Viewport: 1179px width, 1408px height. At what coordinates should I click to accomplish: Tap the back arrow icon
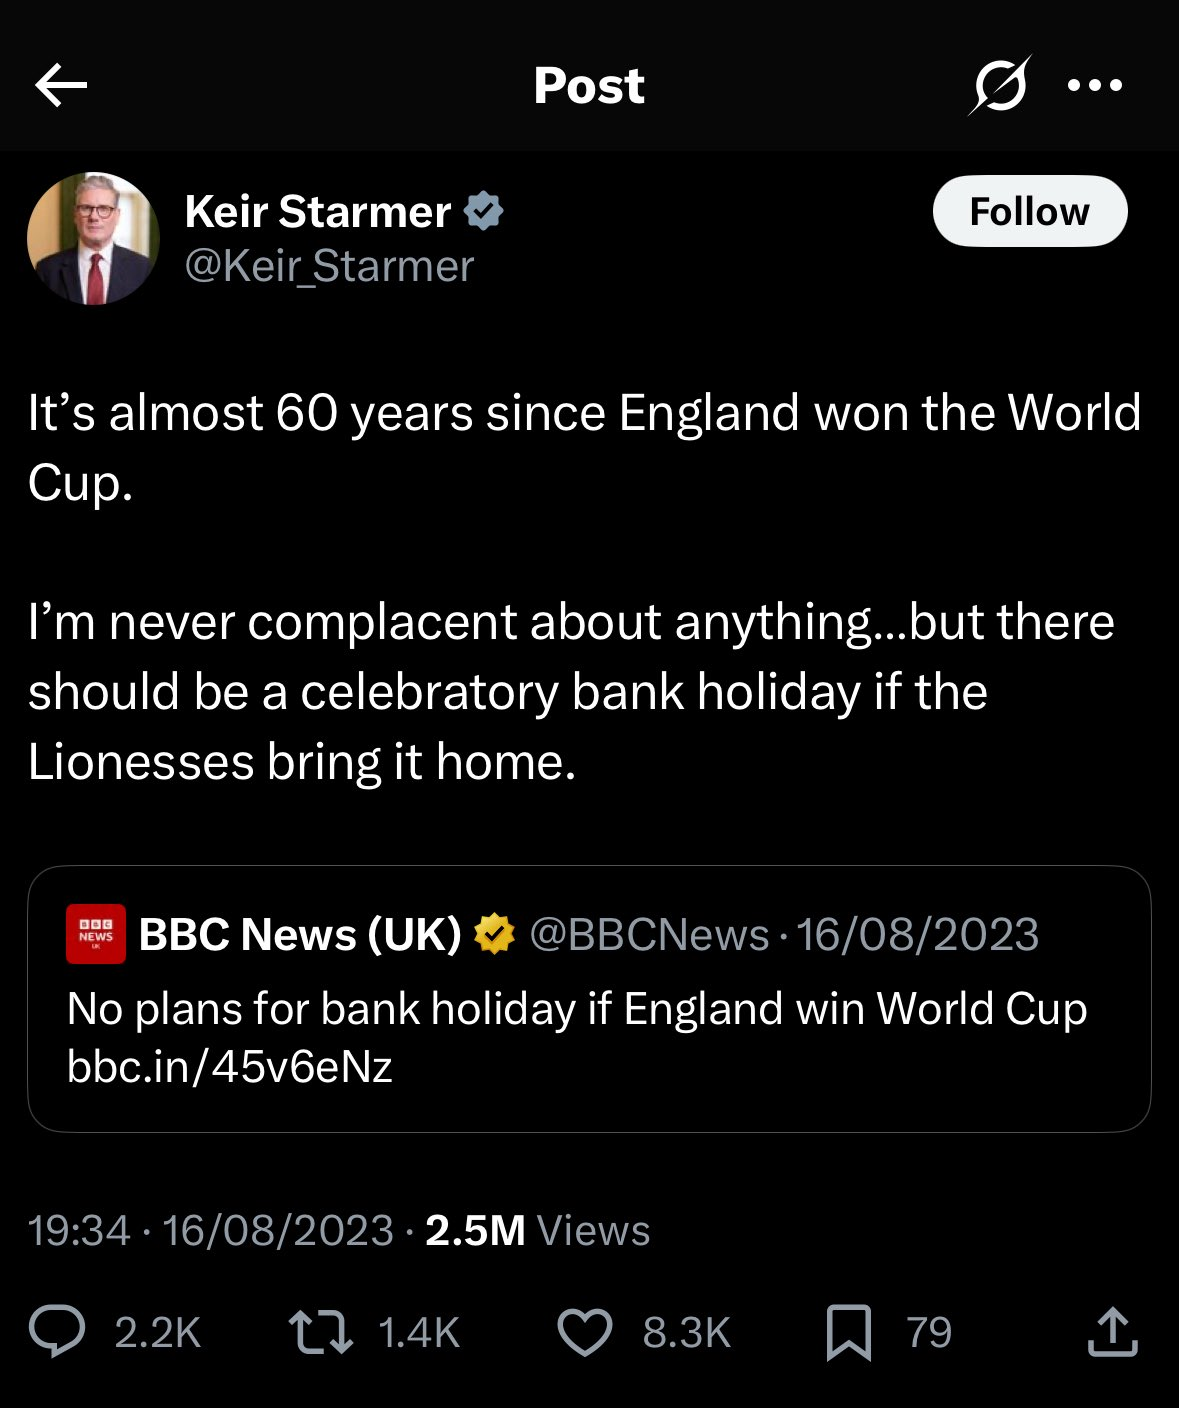point(61,85)
